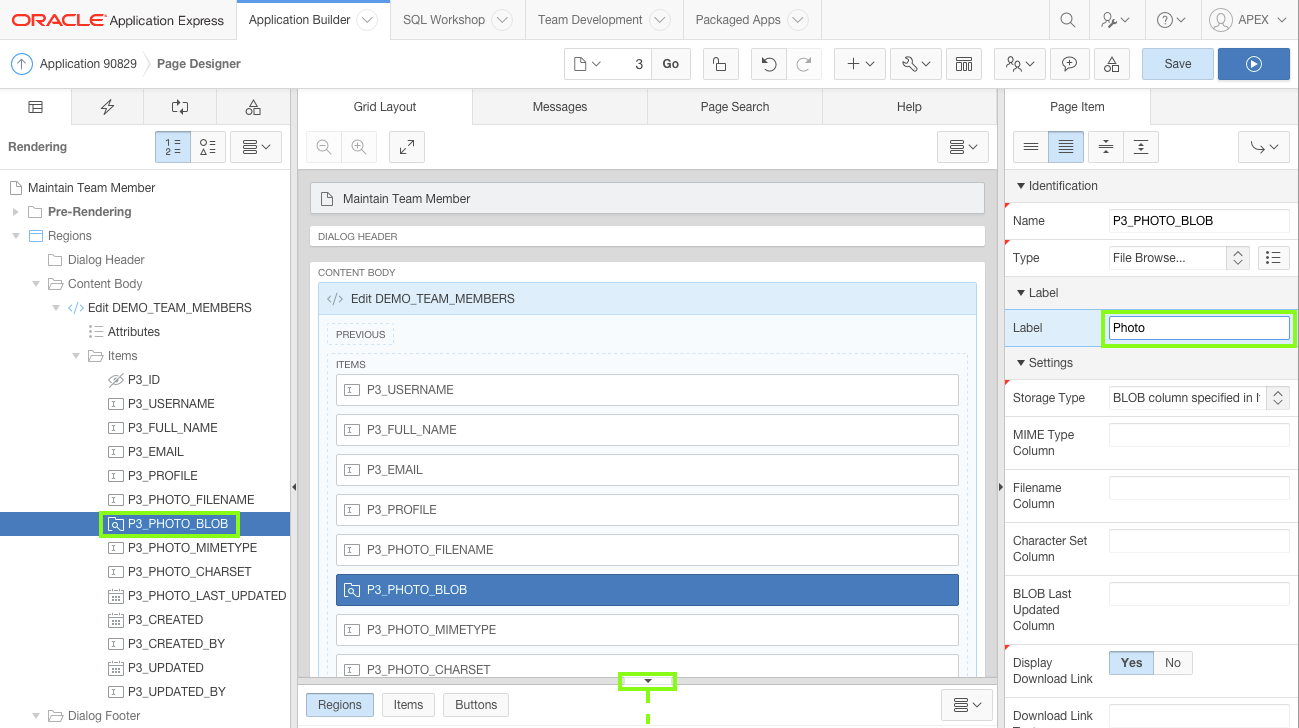Open the Packaged Apps dropdown arrow
This screenshot has height=728, width=1299.
click(x=798, y=20)
